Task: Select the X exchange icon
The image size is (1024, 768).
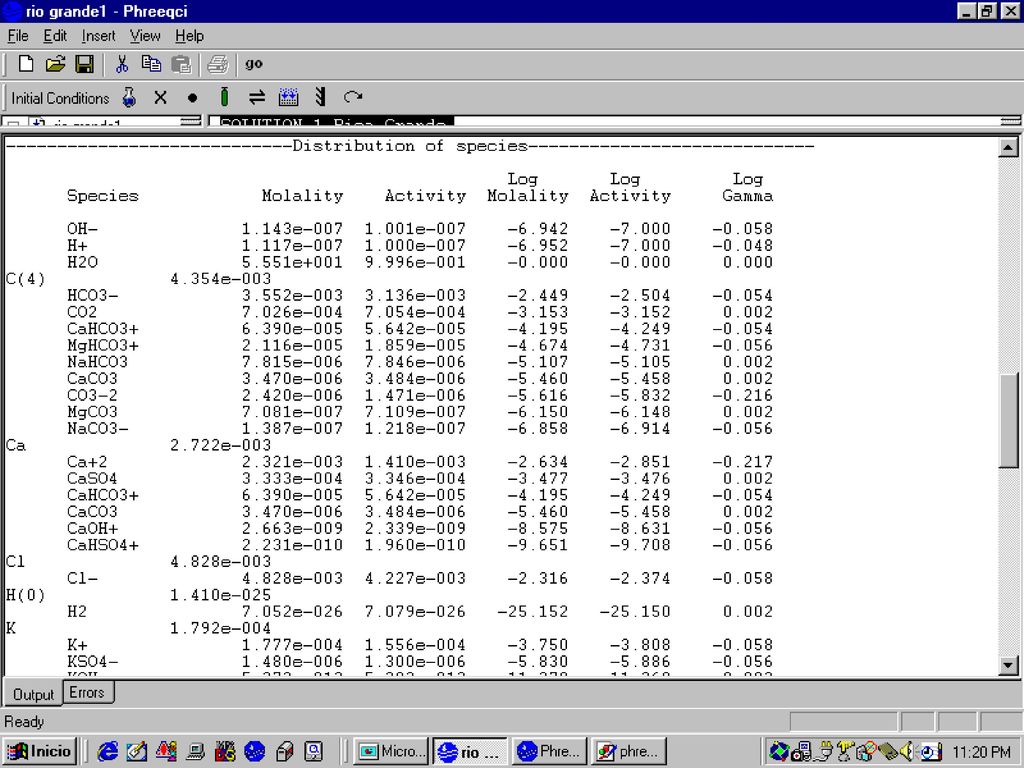Action: 160,98
